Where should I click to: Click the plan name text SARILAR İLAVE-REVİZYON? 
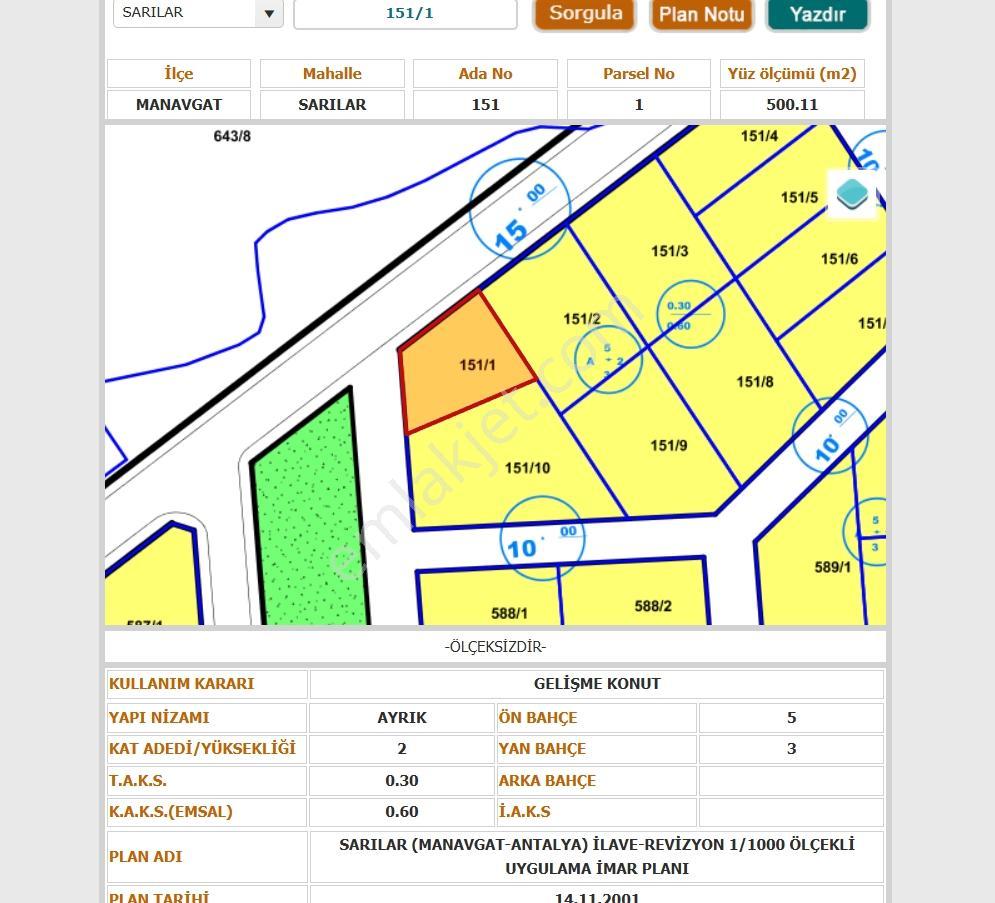tap(596, 857)
